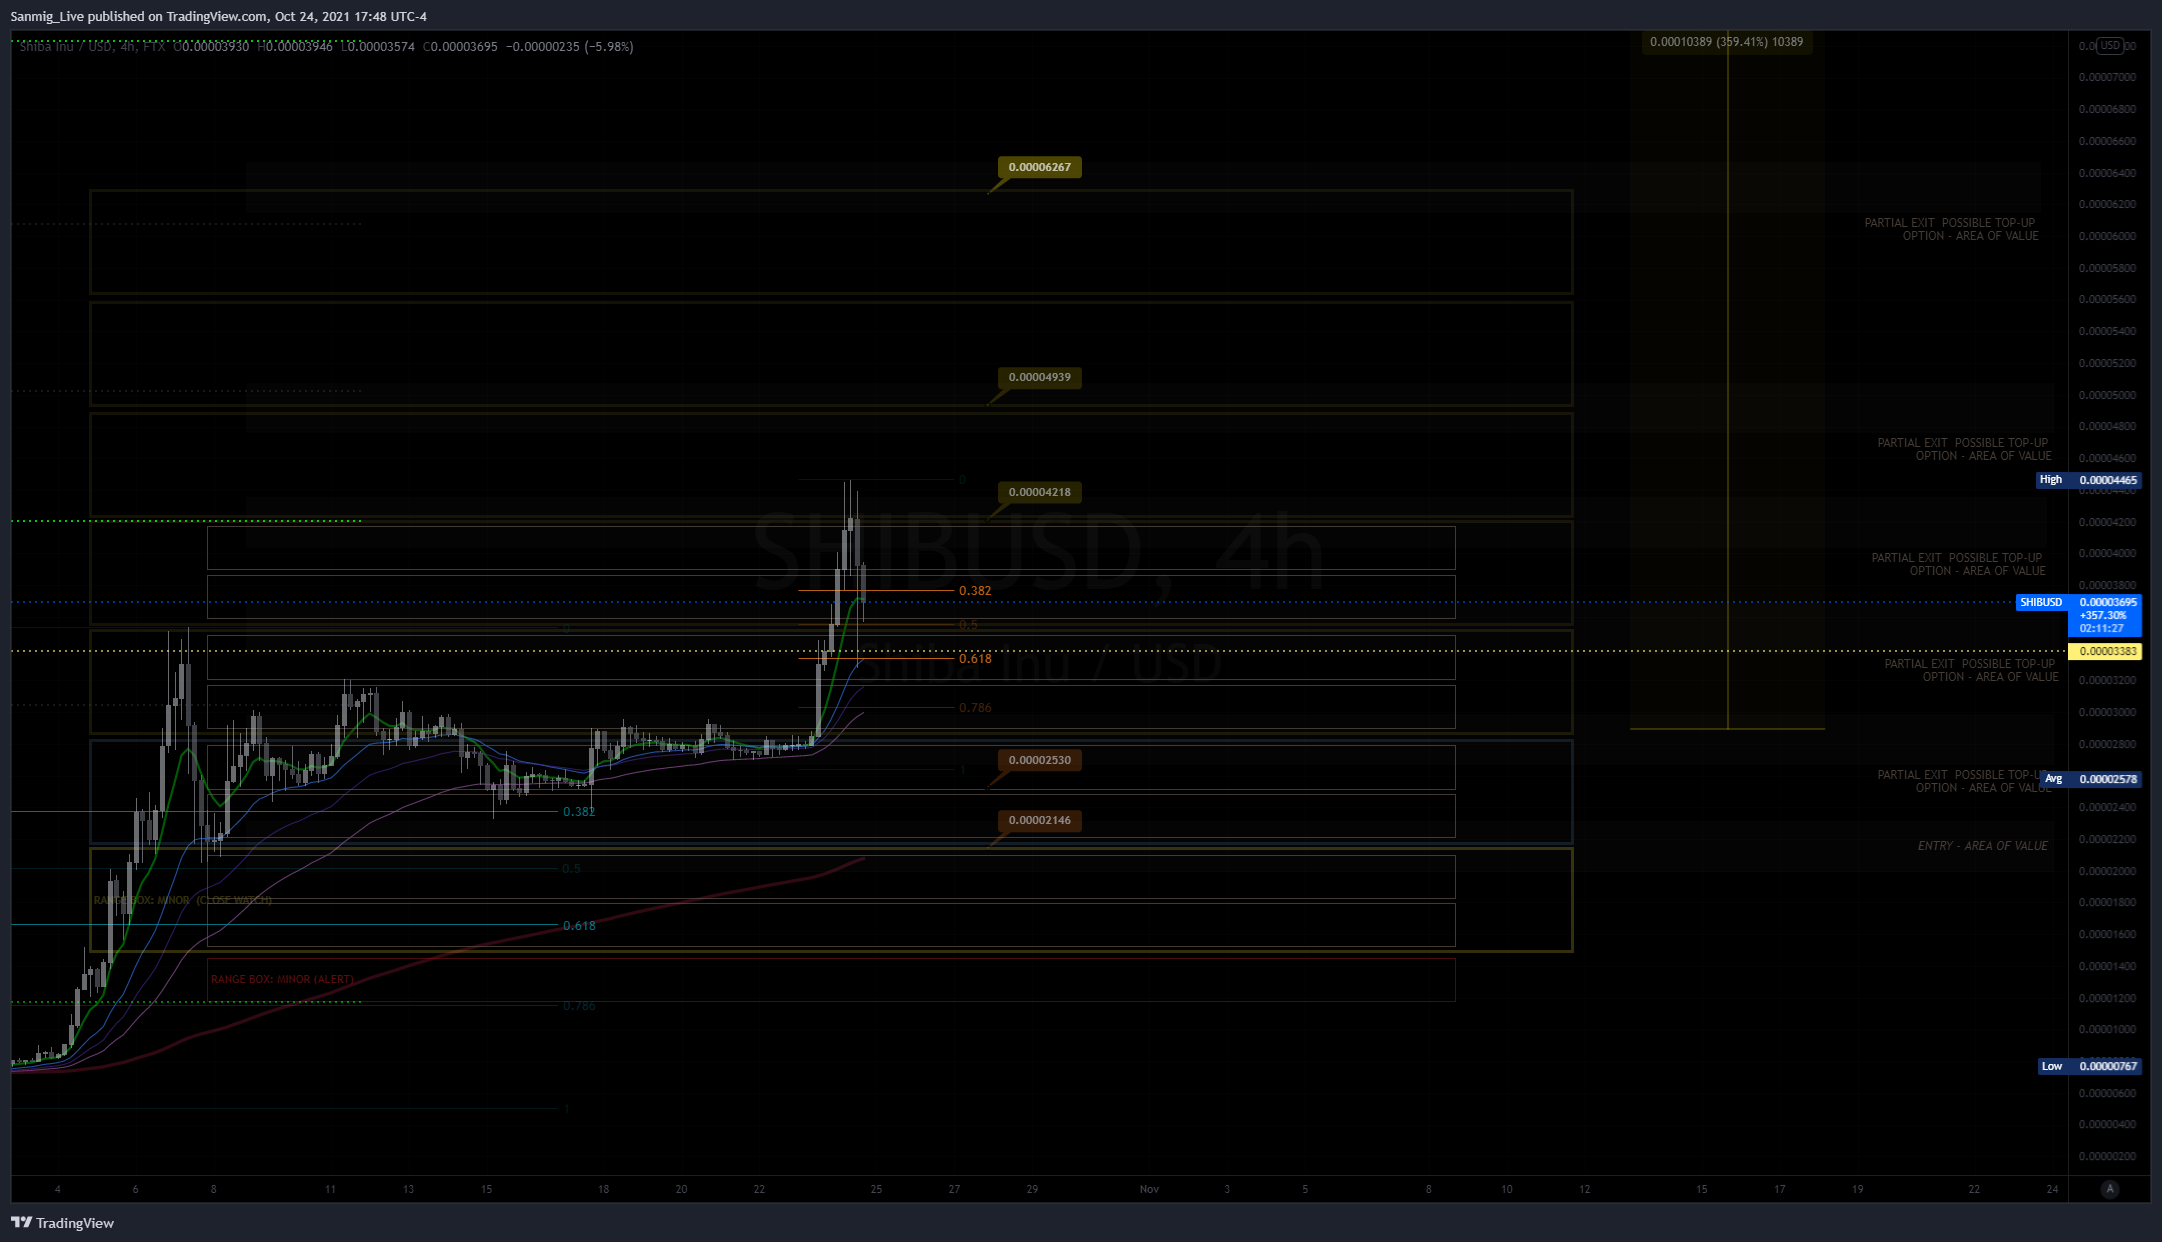
Task: Select the Low 0.00000767 price axis label
Action: pos(2089,1066)
